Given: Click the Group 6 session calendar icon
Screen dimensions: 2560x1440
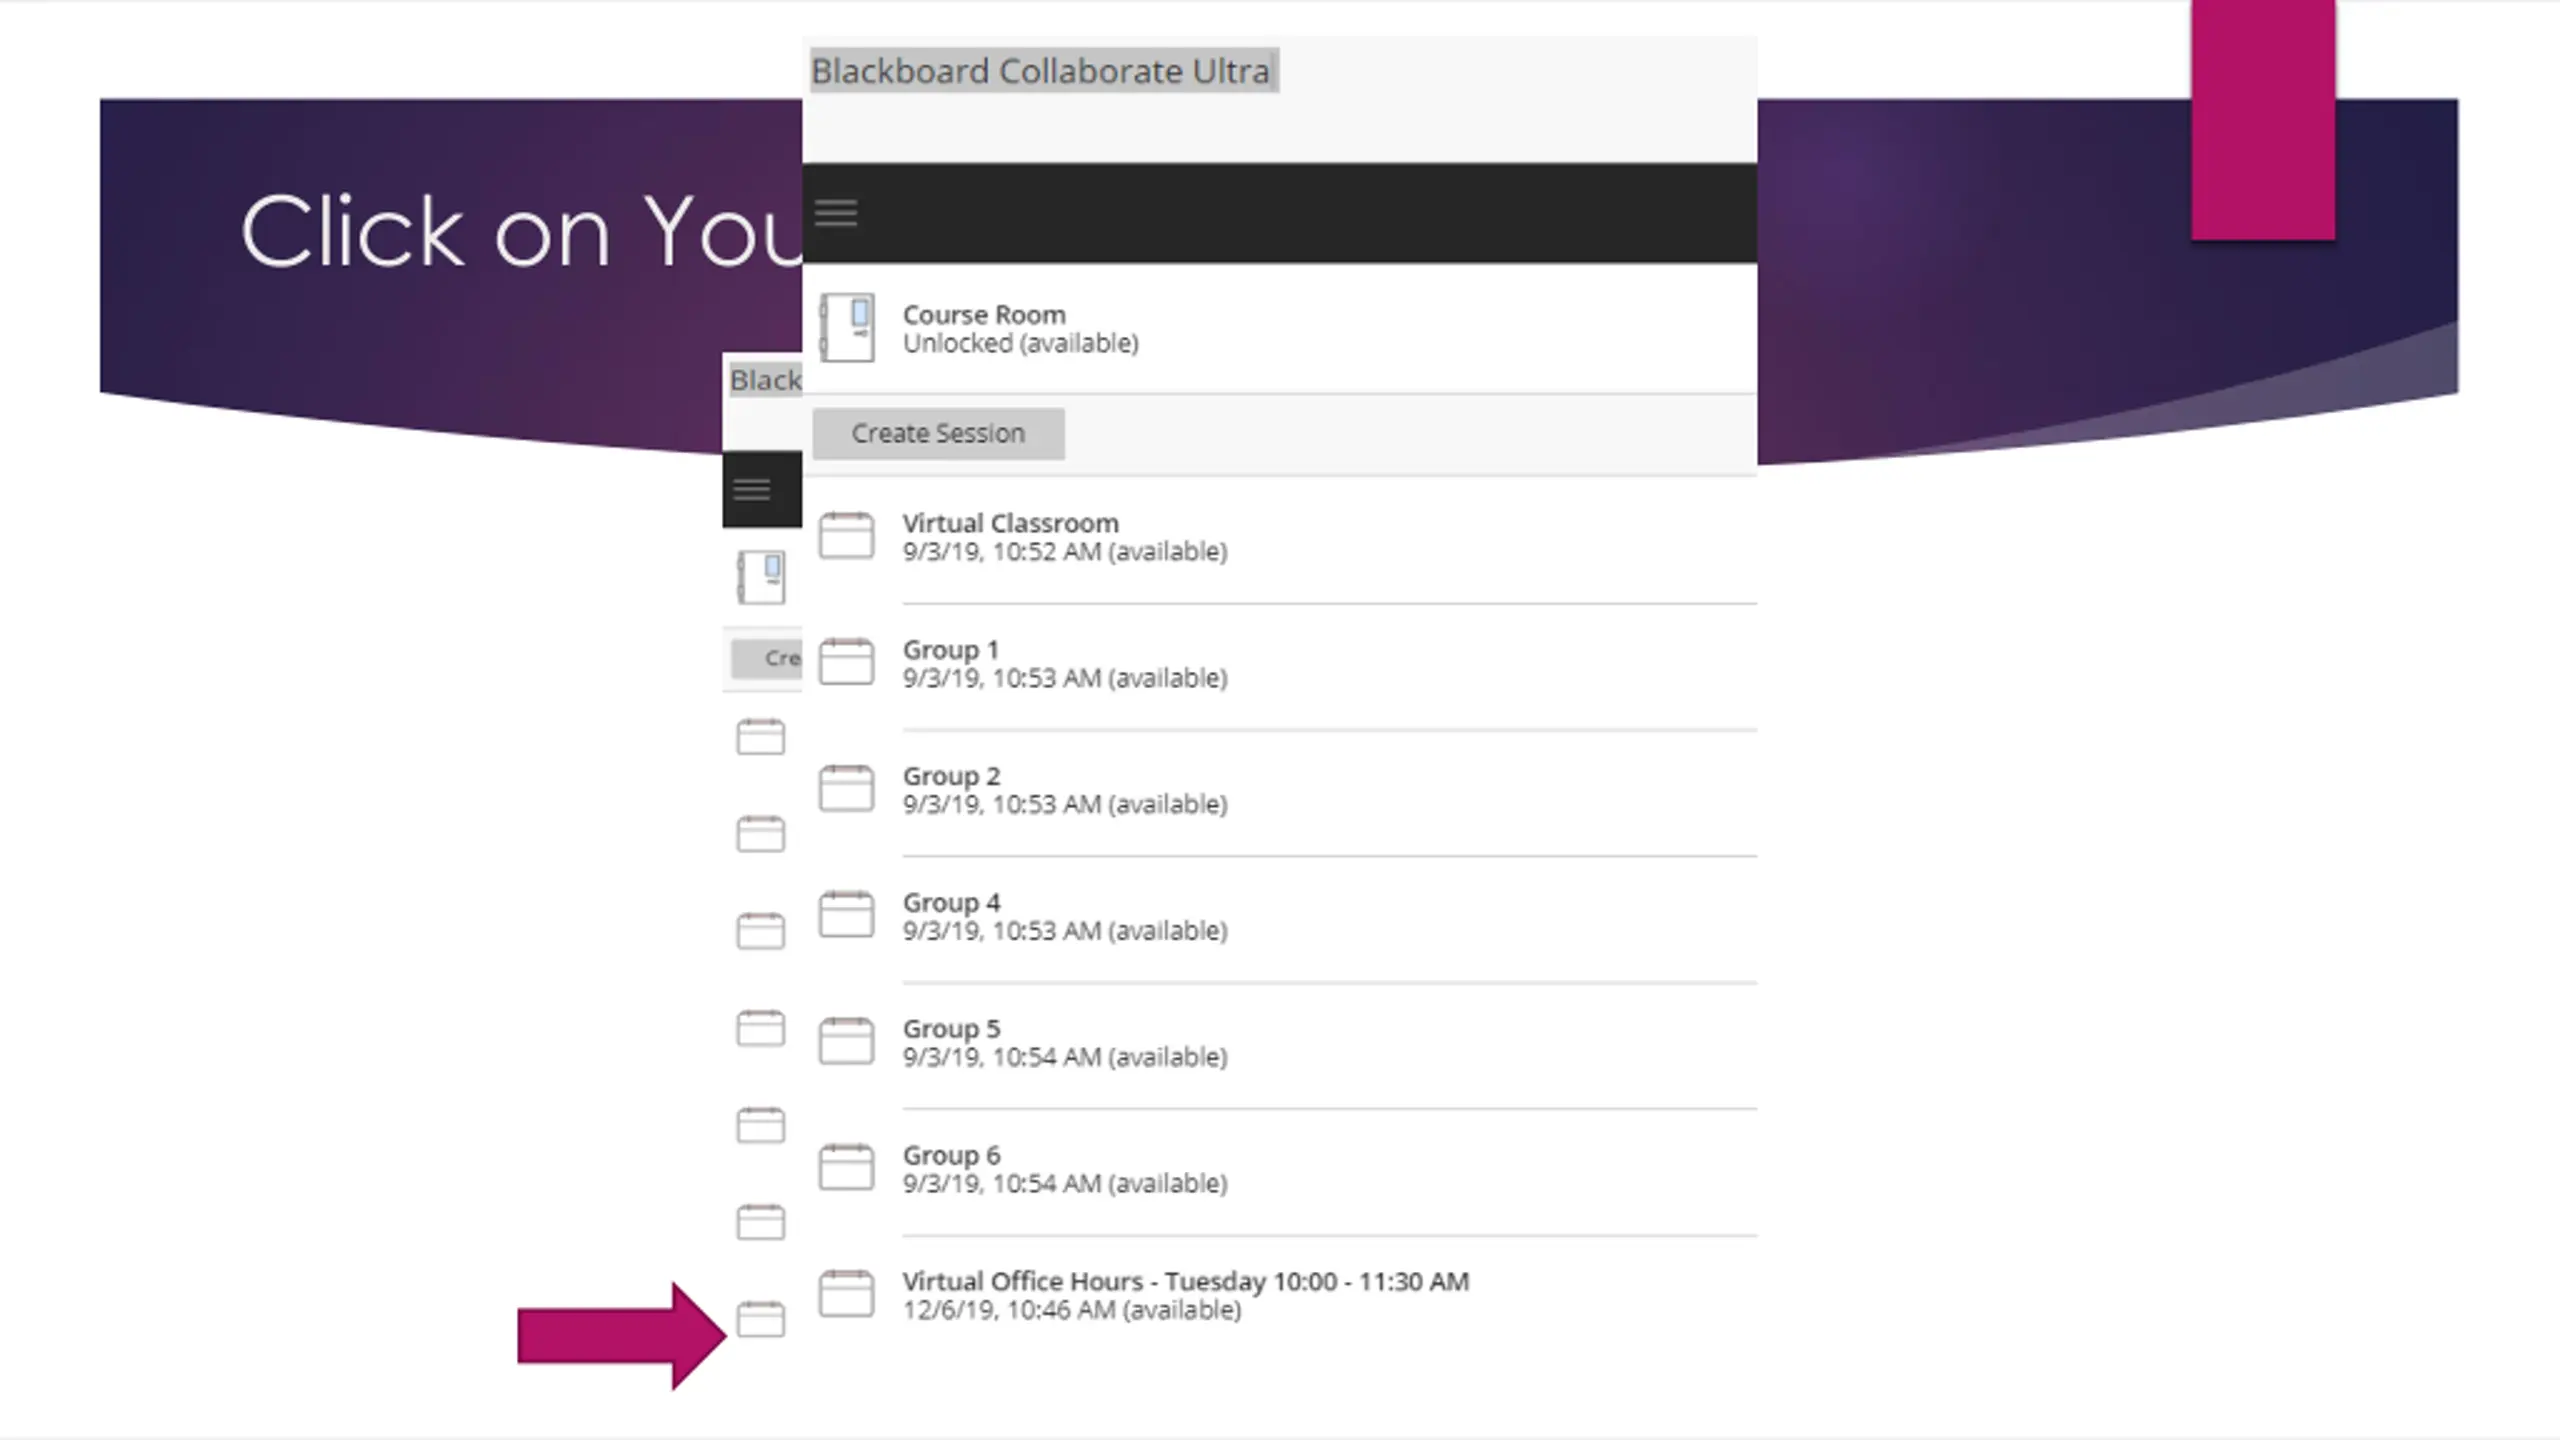Looking at the screenshot, I should [x=846, y=1168].
